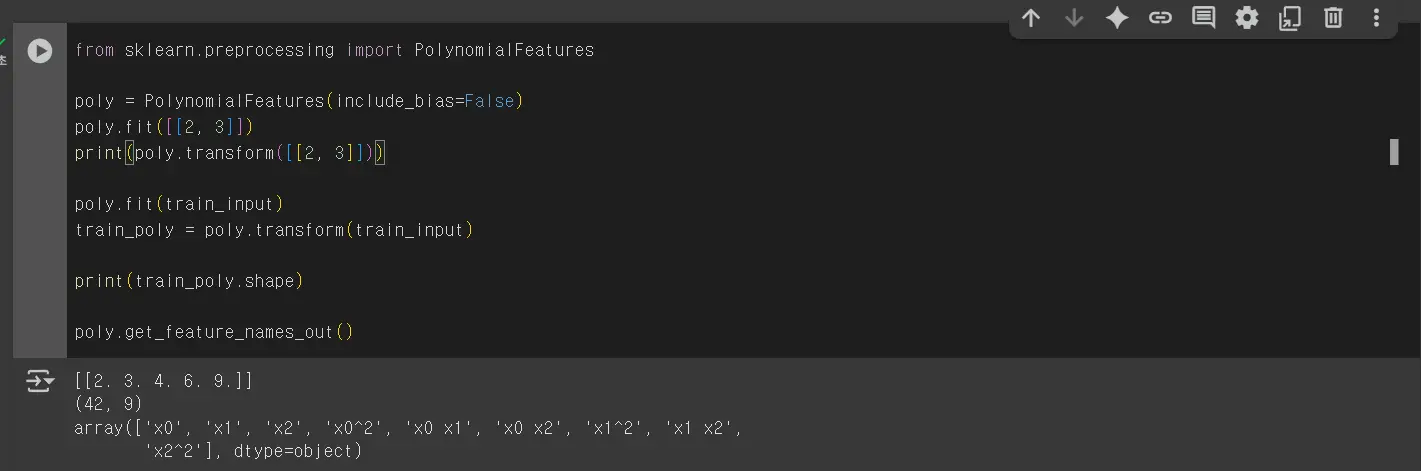Click the print(train_poly.shape) line
Screen dimensions: 1421x471
189,281
